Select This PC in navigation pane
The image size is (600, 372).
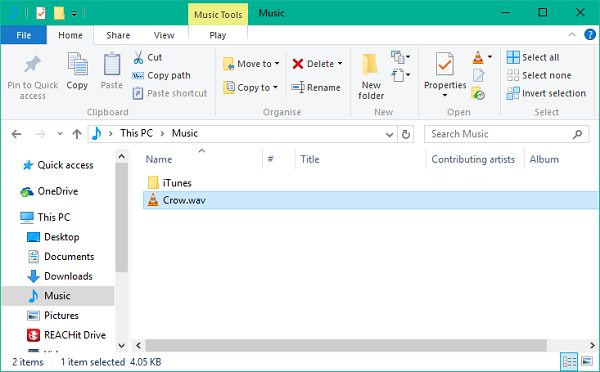pyautogui.click(x=45, y=217)
